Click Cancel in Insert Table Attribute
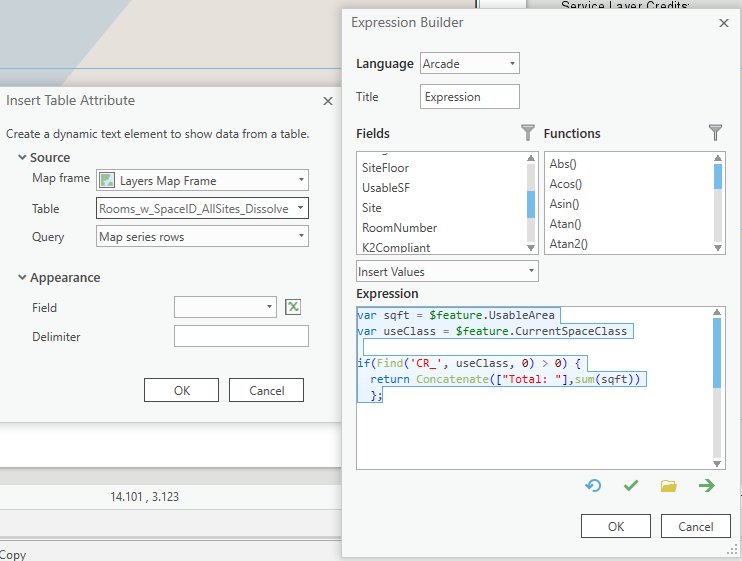Viewport: 742px width, 561px height. (x=266, y=390)
